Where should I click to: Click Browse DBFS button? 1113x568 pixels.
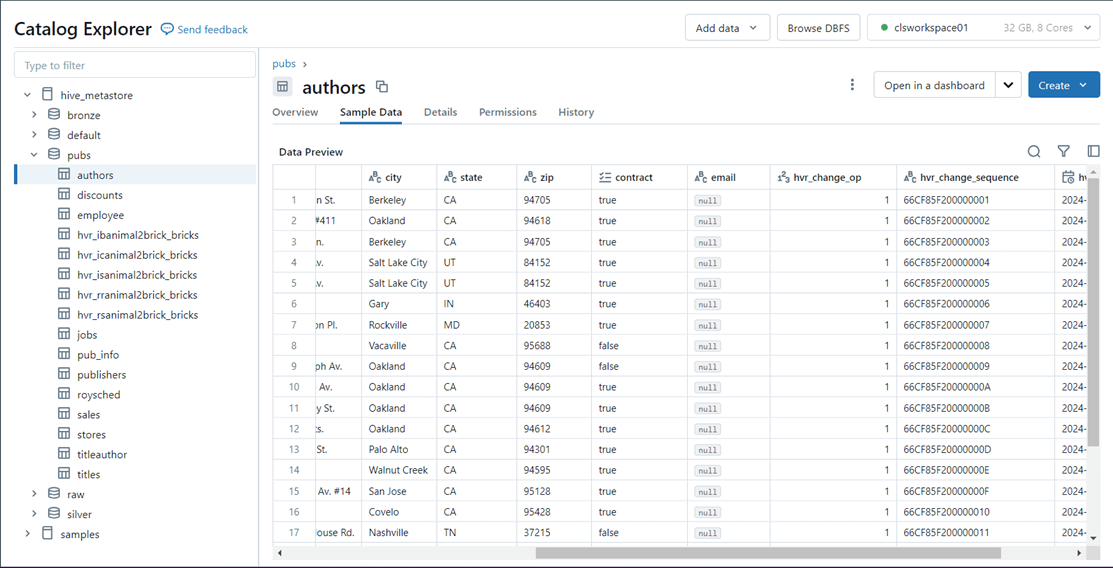[x=819, y=28]
